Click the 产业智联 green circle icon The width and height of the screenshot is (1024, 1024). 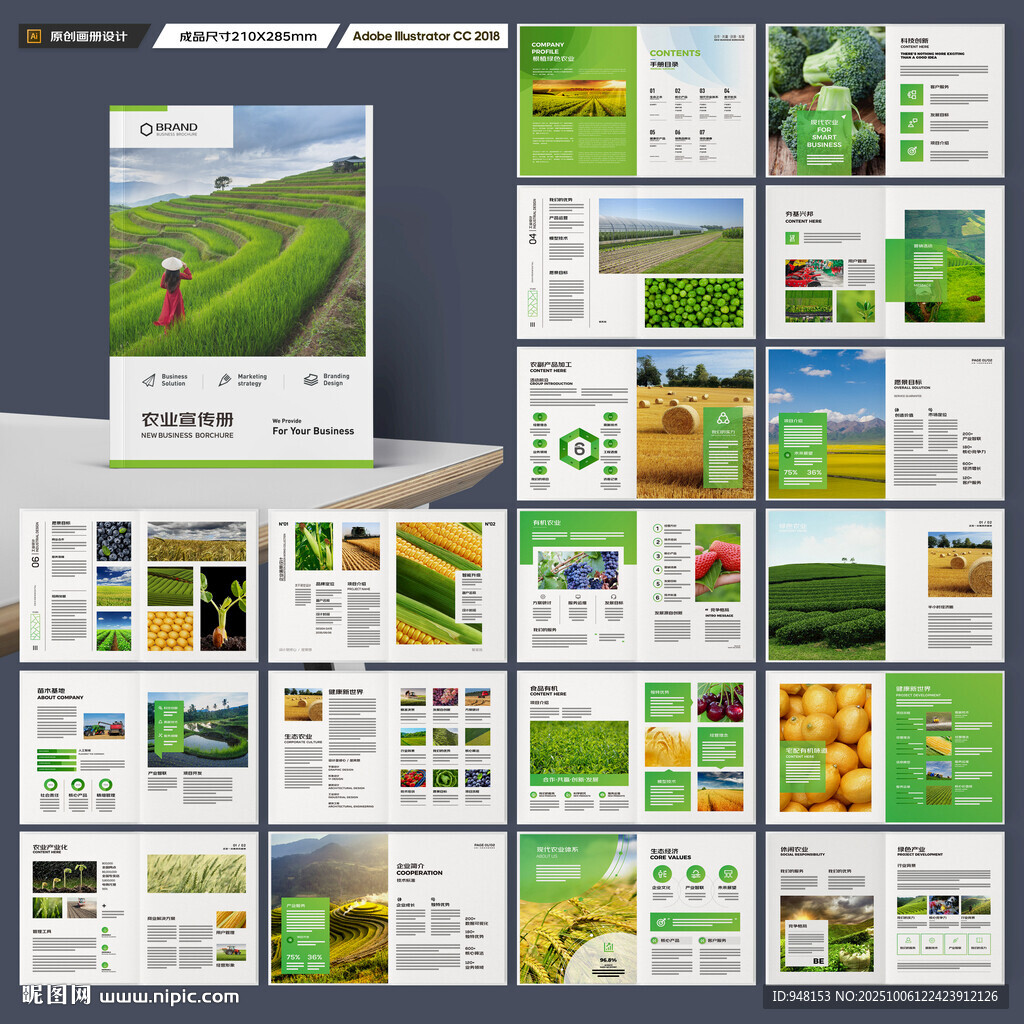(x=695, y=874)
